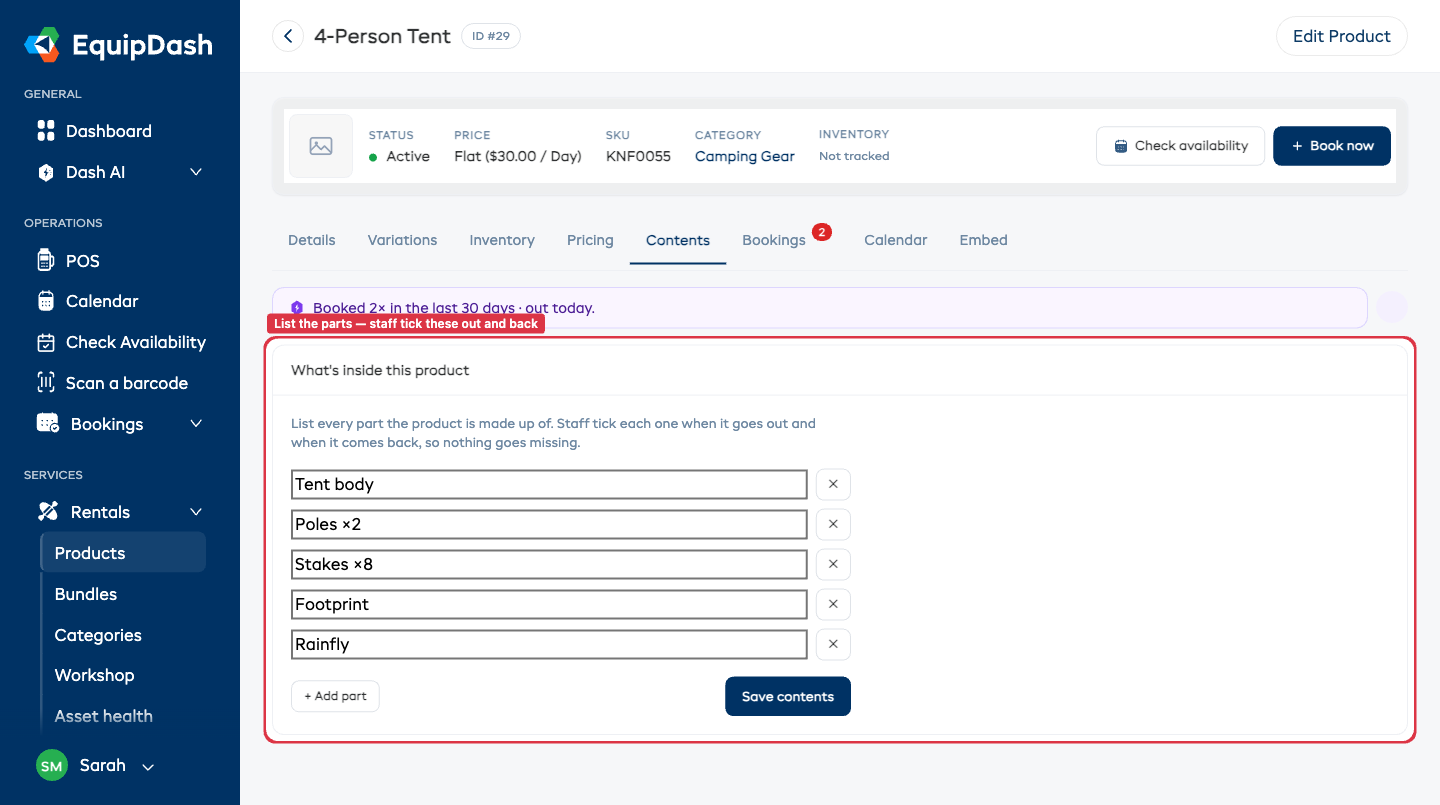Image resolution: width=1440 pixels, height=805 pixels.
Task: Switch to the Contents tab
Action: tap(678, 240)
